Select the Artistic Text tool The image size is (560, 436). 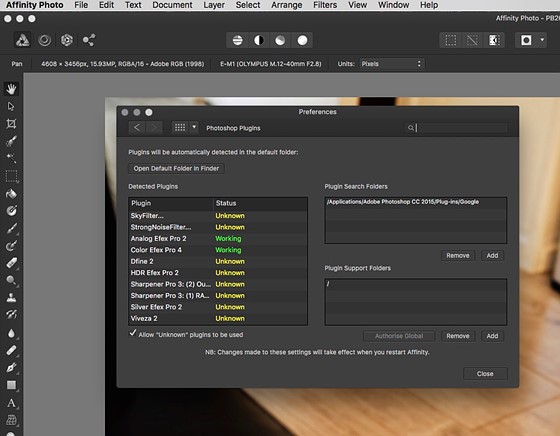tap(11, 403)
